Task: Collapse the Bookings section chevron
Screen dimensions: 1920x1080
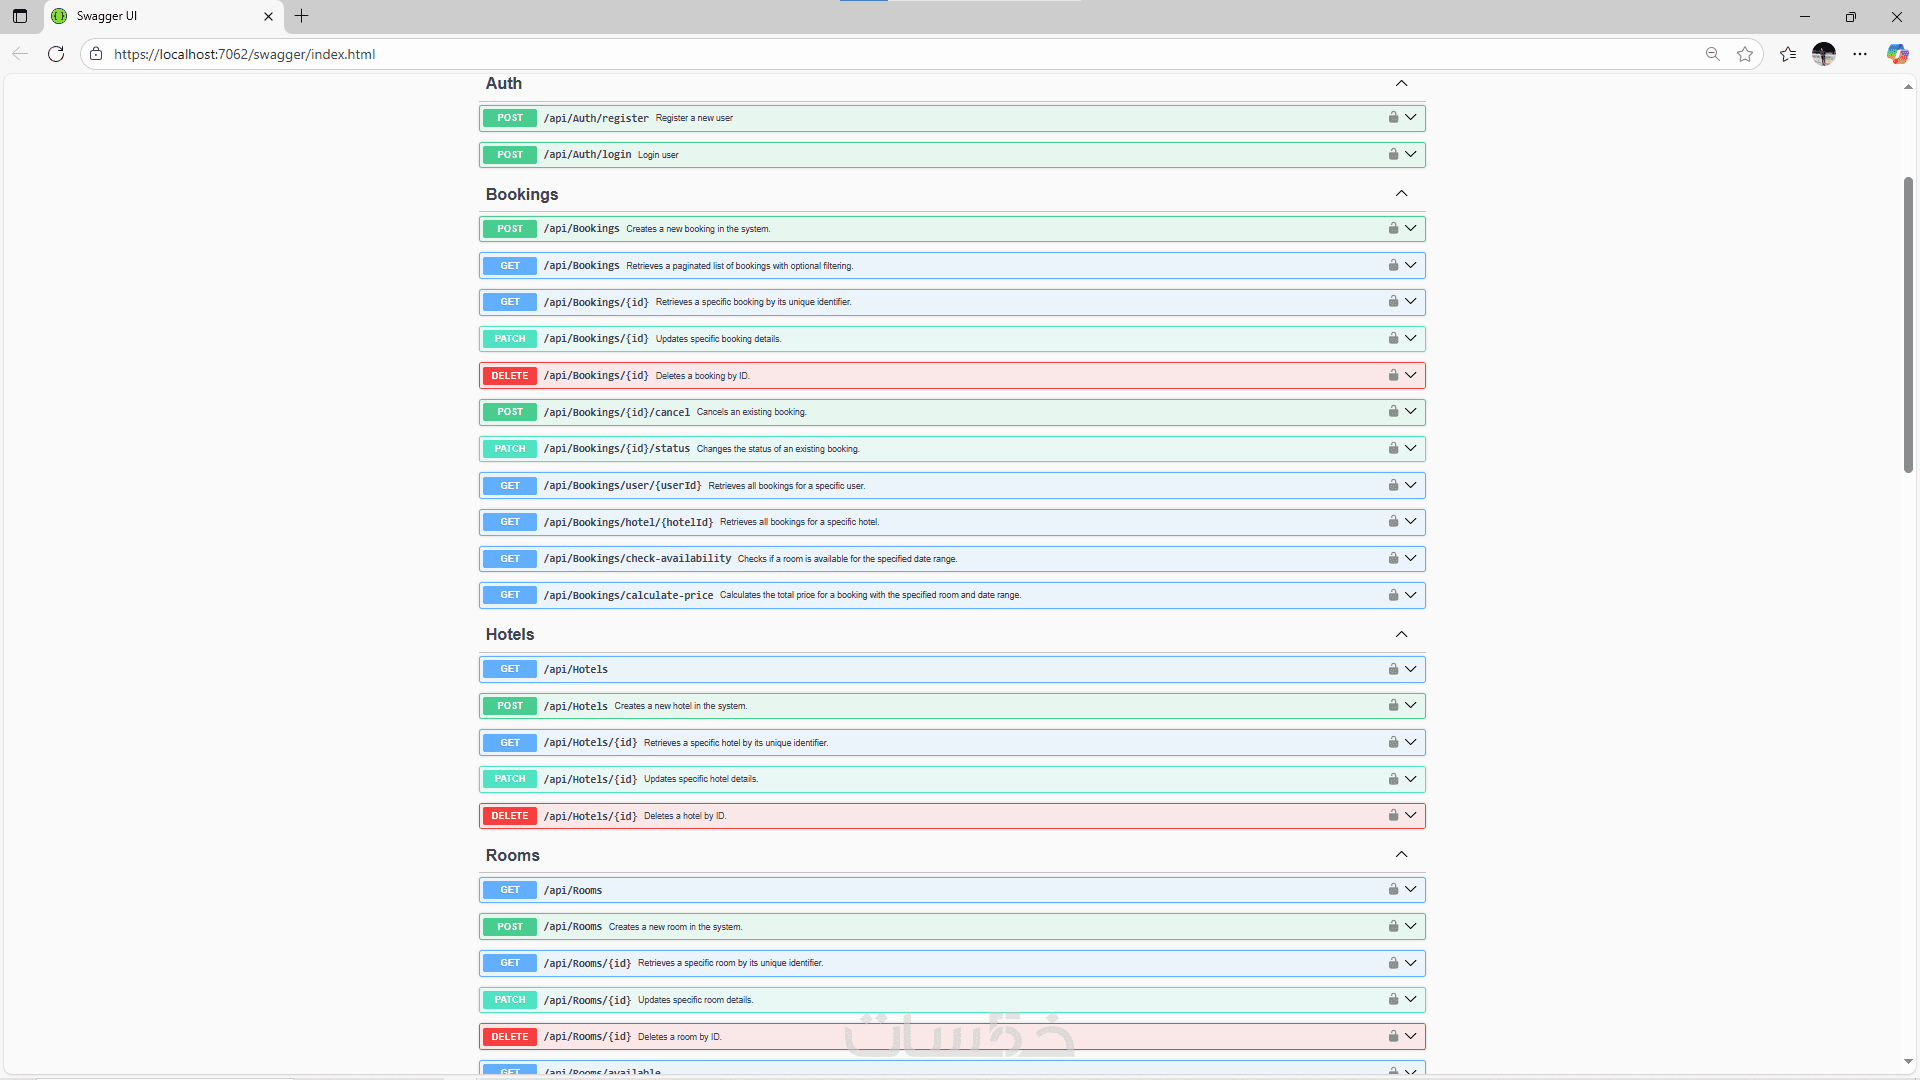Action: click(1401, 193)
